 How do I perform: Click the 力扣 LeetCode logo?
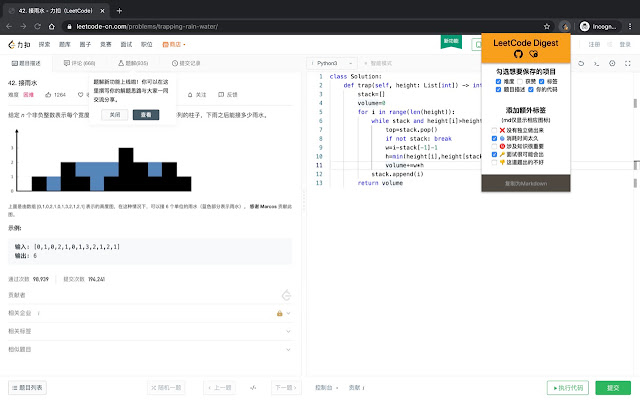coord(19,44)
